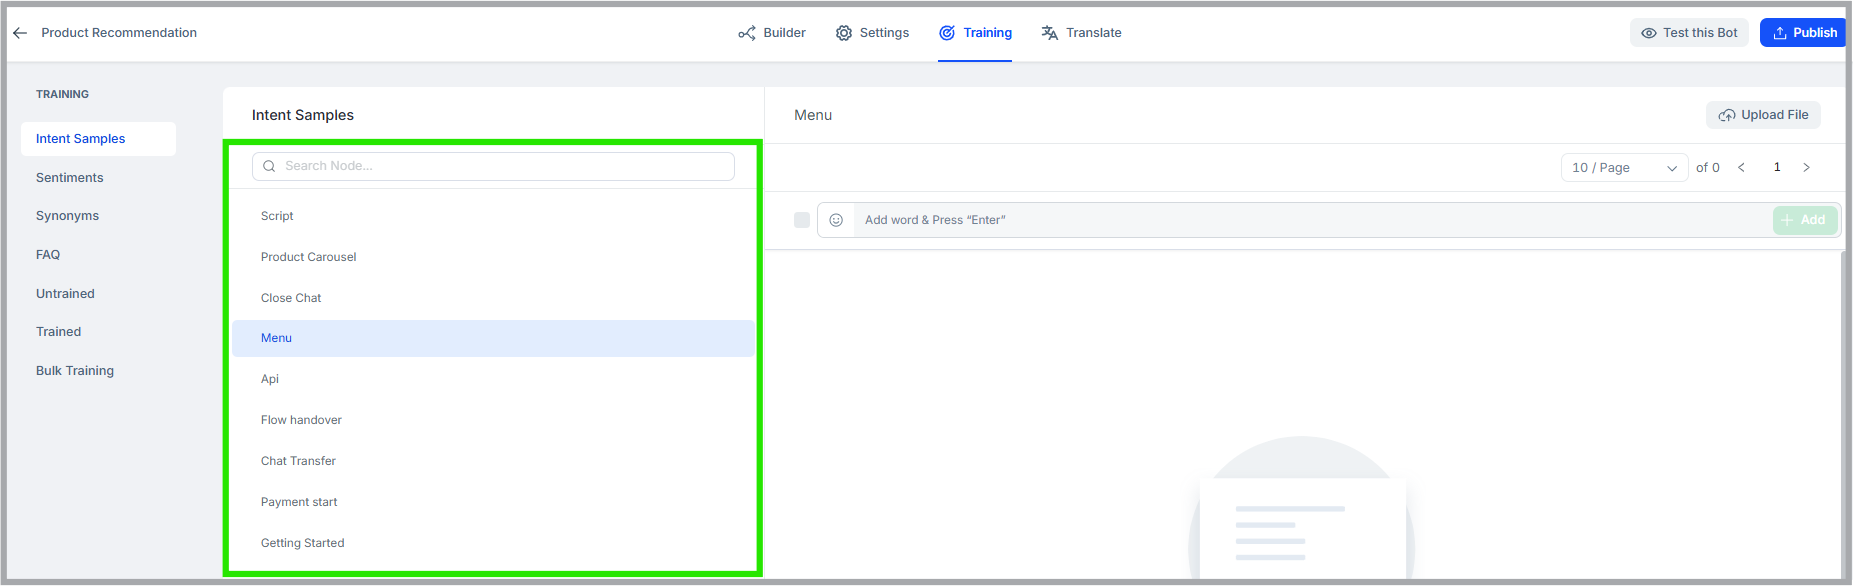Click the right-side vertical scrollbar
The width and height of the screenshot is (1853, 586).
[1843, 414]
